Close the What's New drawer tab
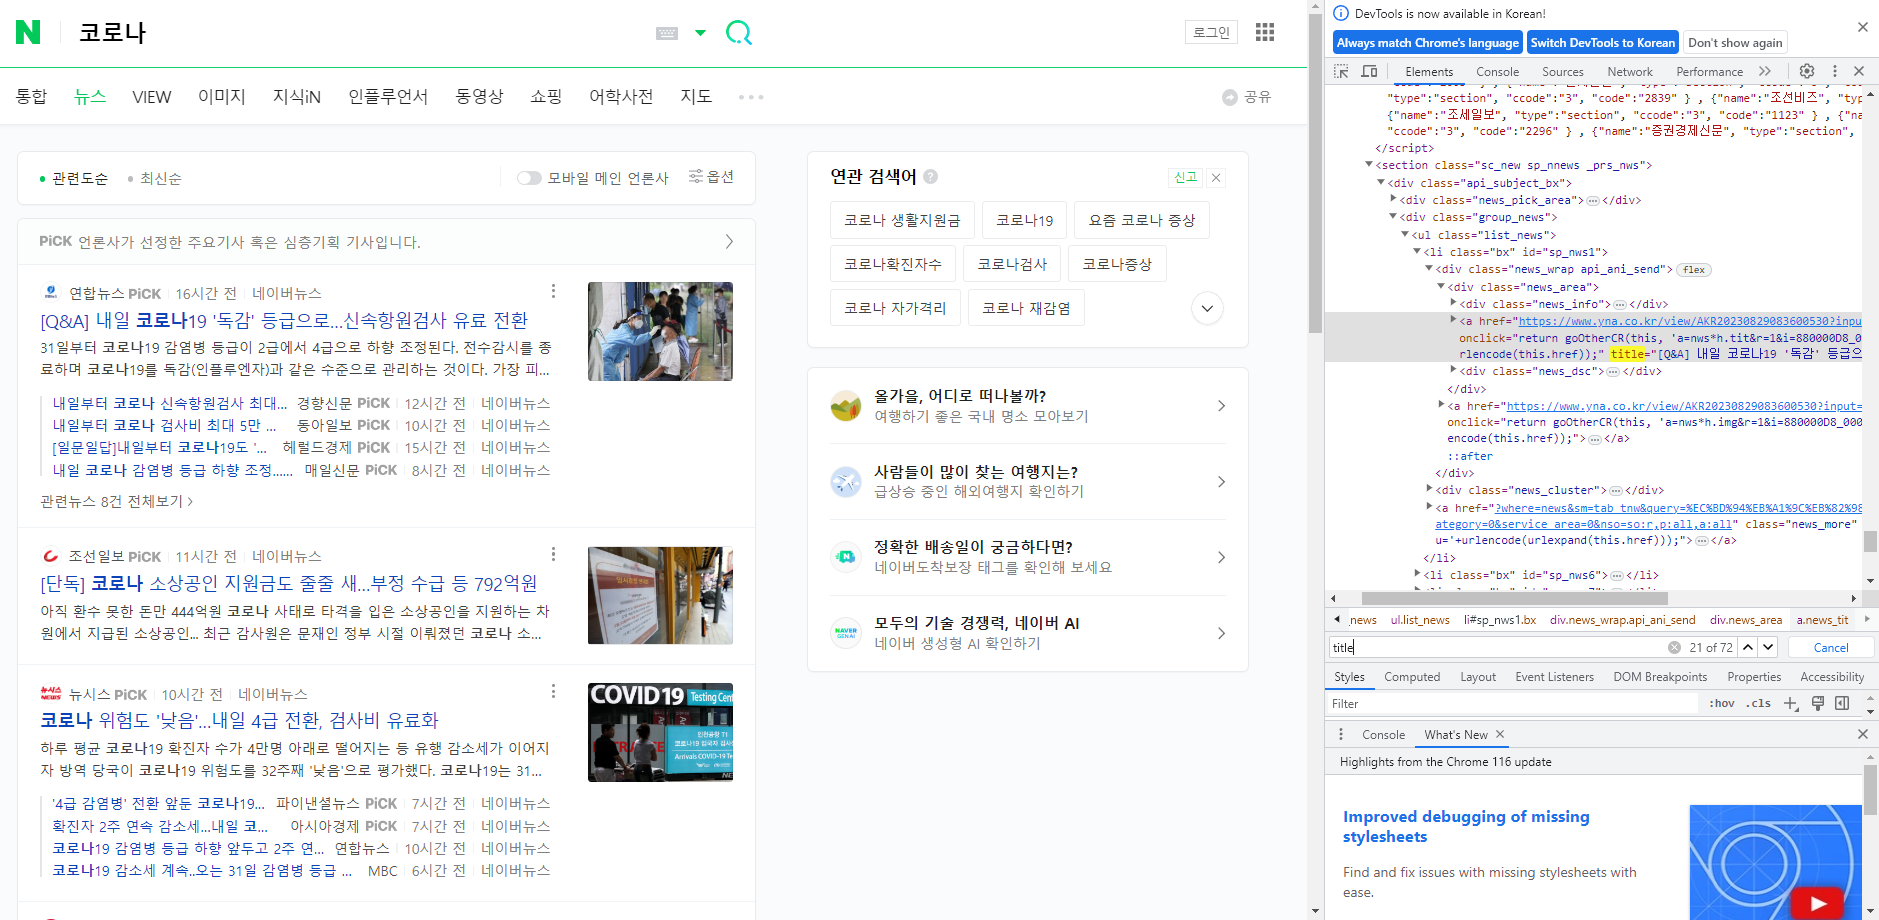1879x920 pixels. (x=1500, y=735)
